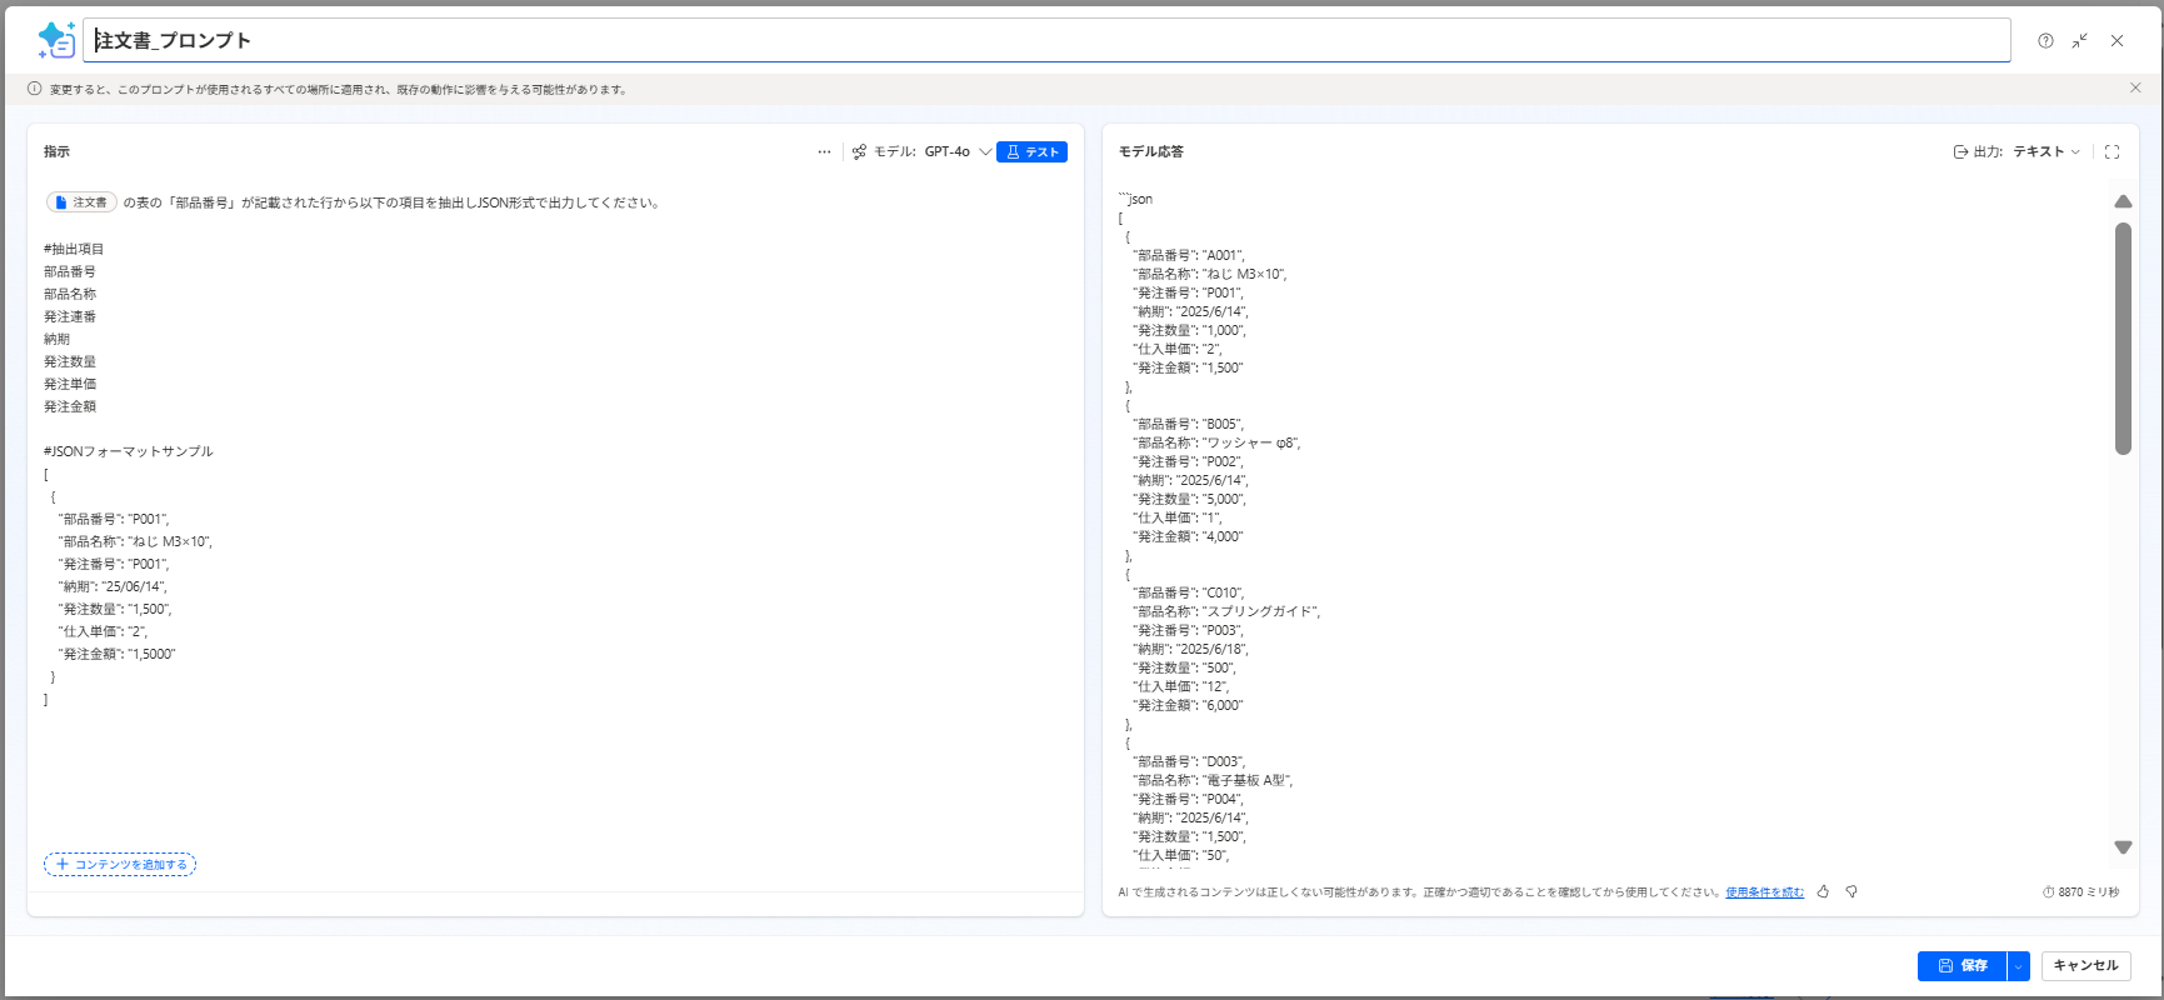This screenshot has height=1000, width=2164.
Task: Open the instructions more options ellipsis
Action: (824, 152)
